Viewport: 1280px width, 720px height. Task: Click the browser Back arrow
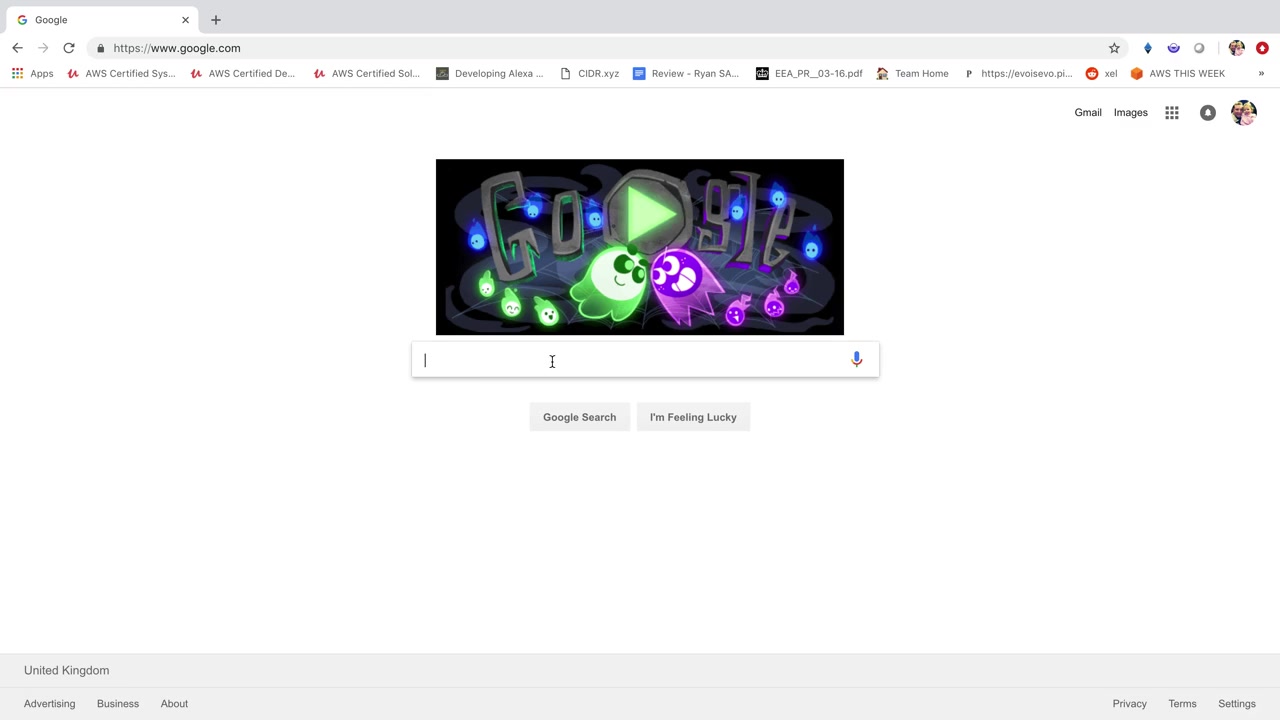coord(17,48)
